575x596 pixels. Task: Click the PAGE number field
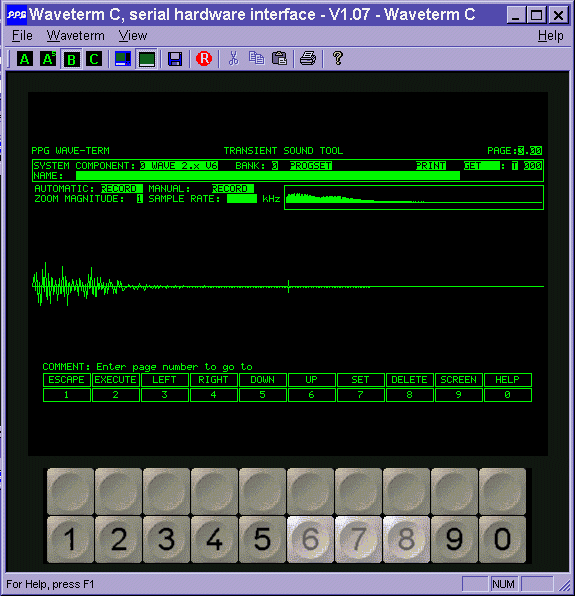530,151
